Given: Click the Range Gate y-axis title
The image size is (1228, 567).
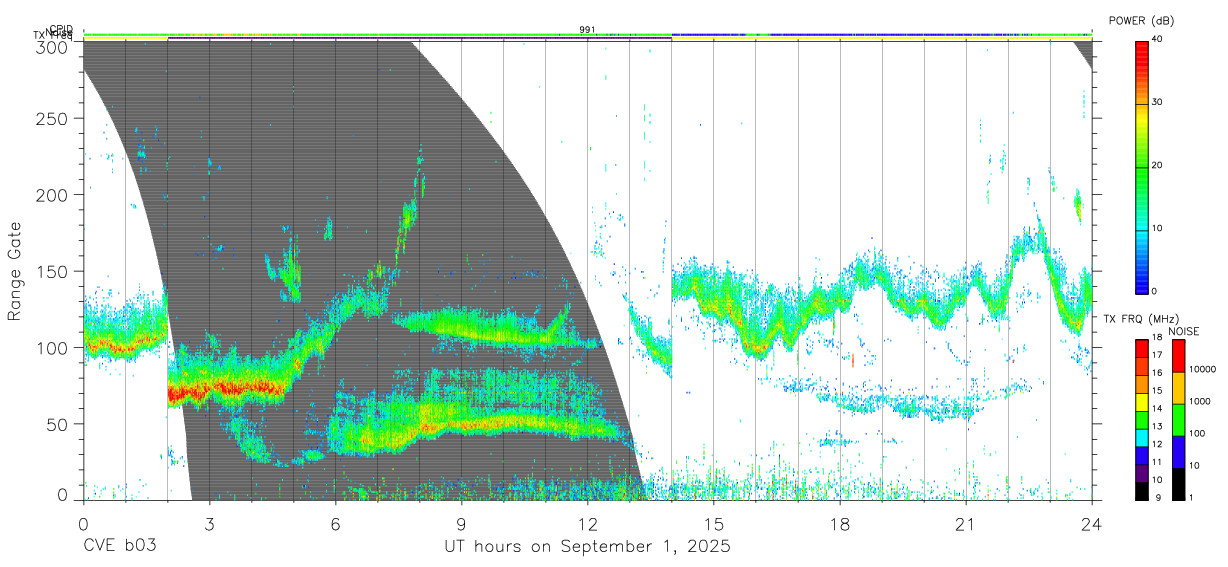Looking at the screenshot, I should click(x=15, y=271).
